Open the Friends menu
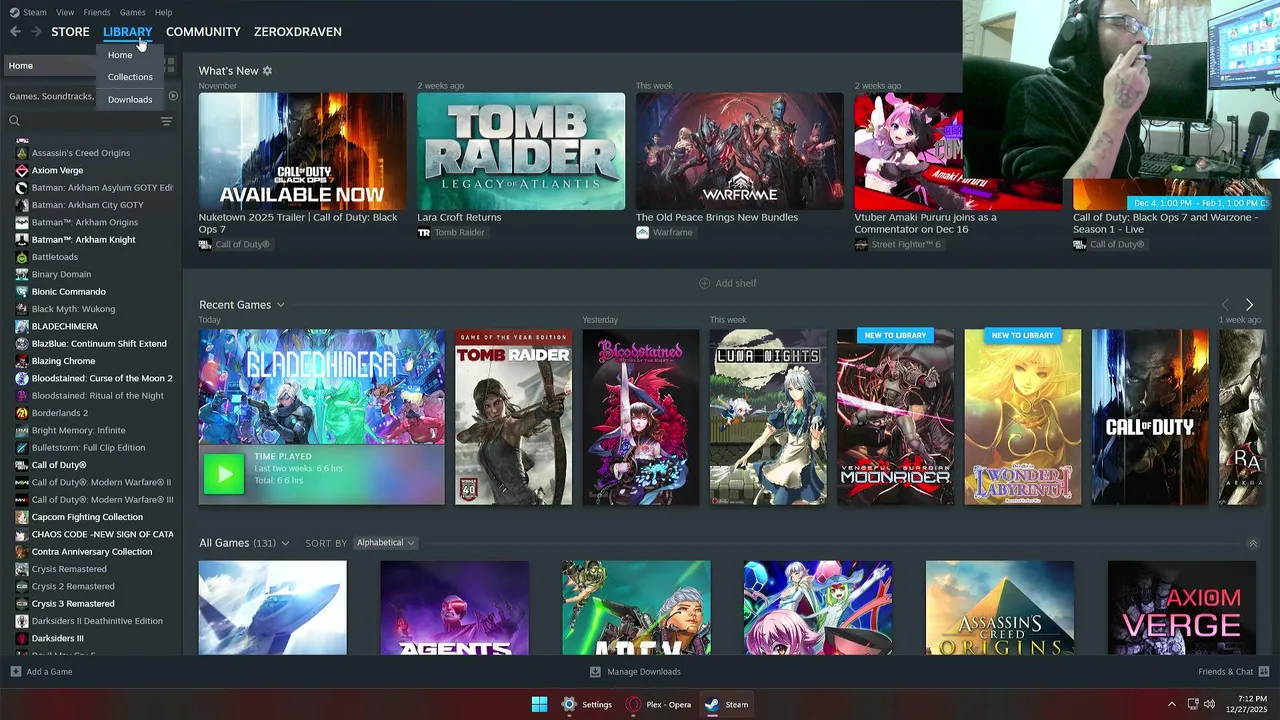This screenshot has height=720, width=1280. click(97, 12)
